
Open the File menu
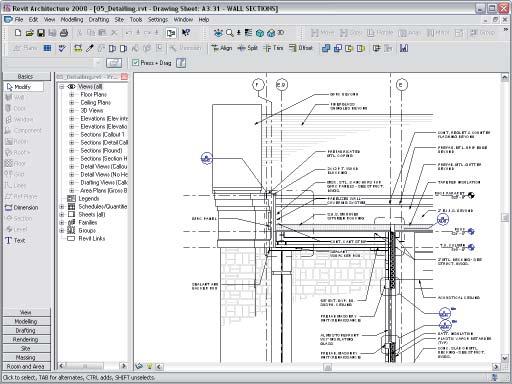click(x=19, y=20)
